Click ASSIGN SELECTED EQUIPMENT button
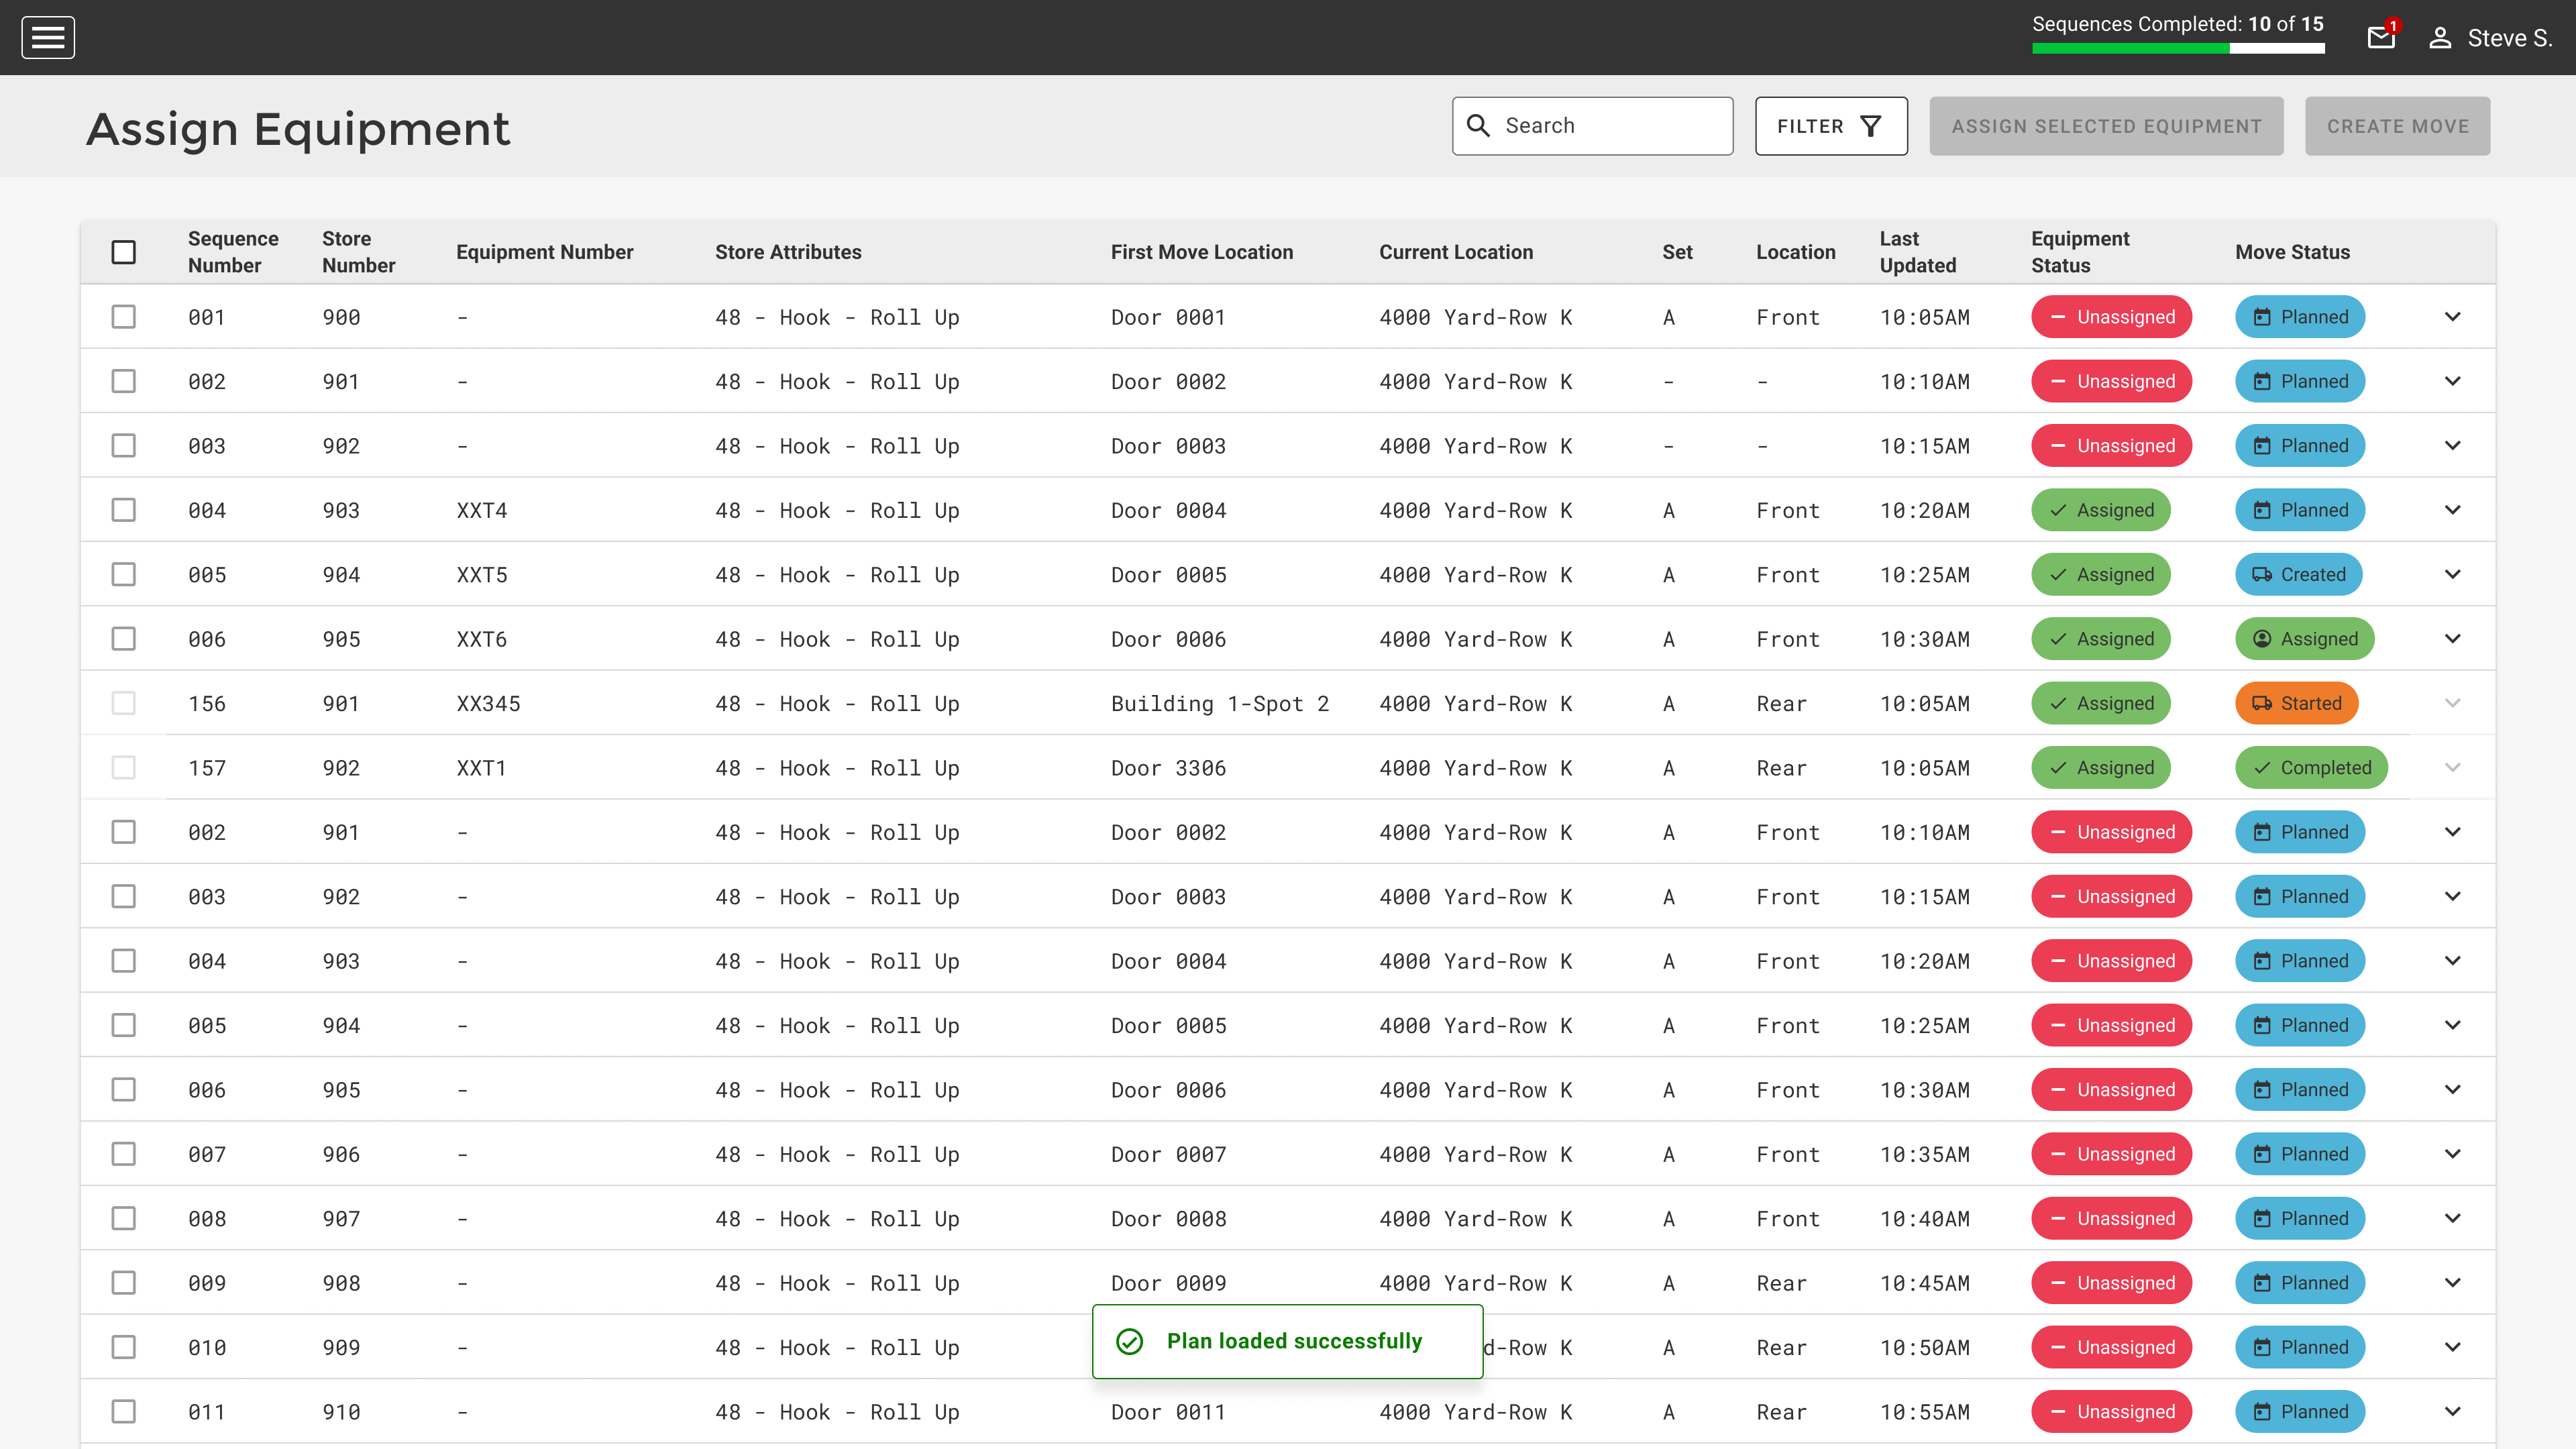The height and width of the screenshot is (1449, 2576). (2106, 126)
